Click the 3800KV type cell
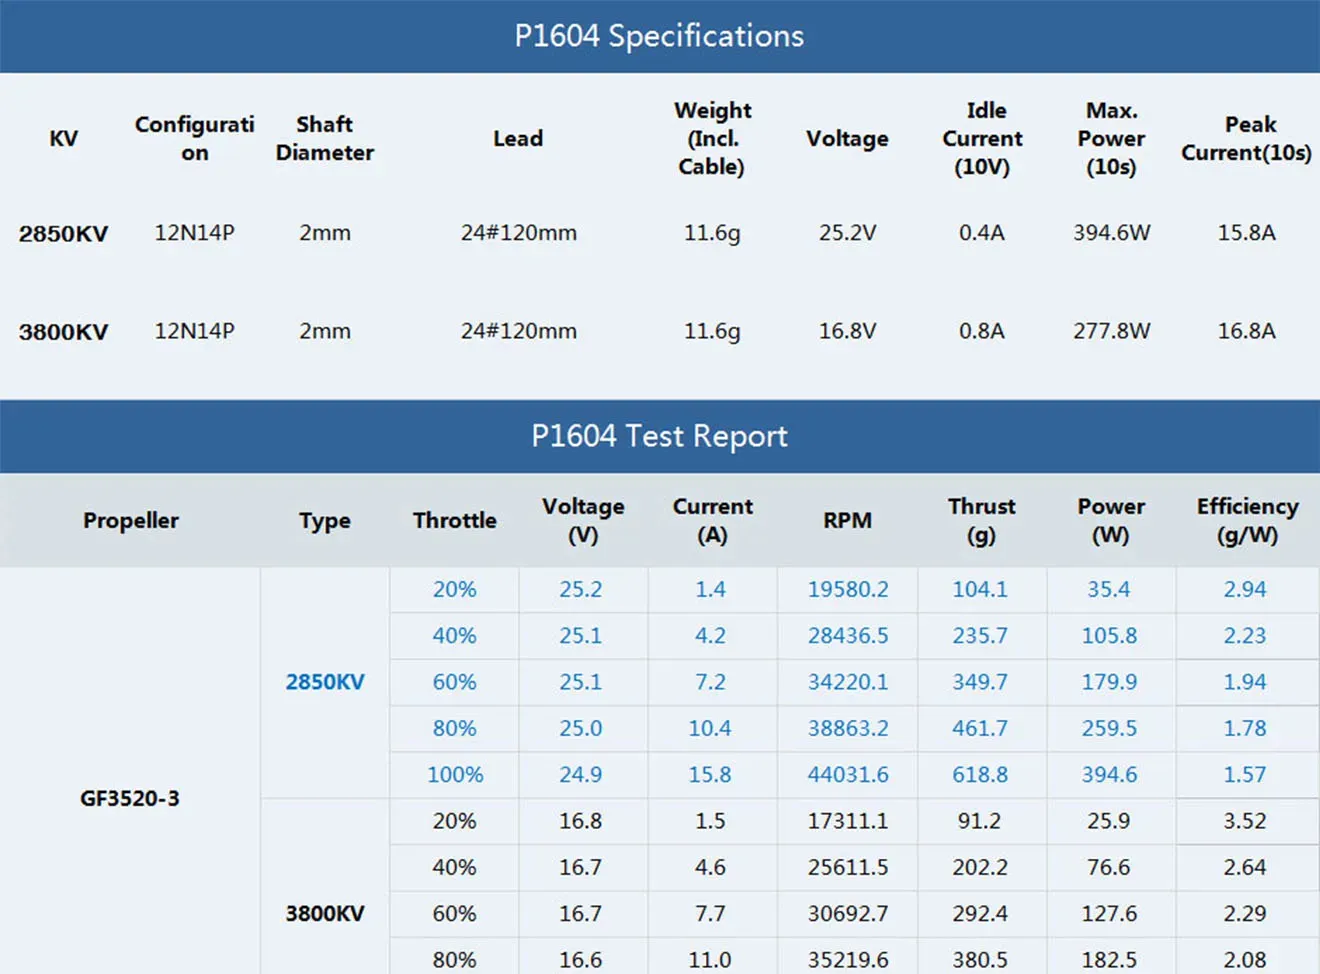Screen dimensions: 1320x974 tap(325, 912)
